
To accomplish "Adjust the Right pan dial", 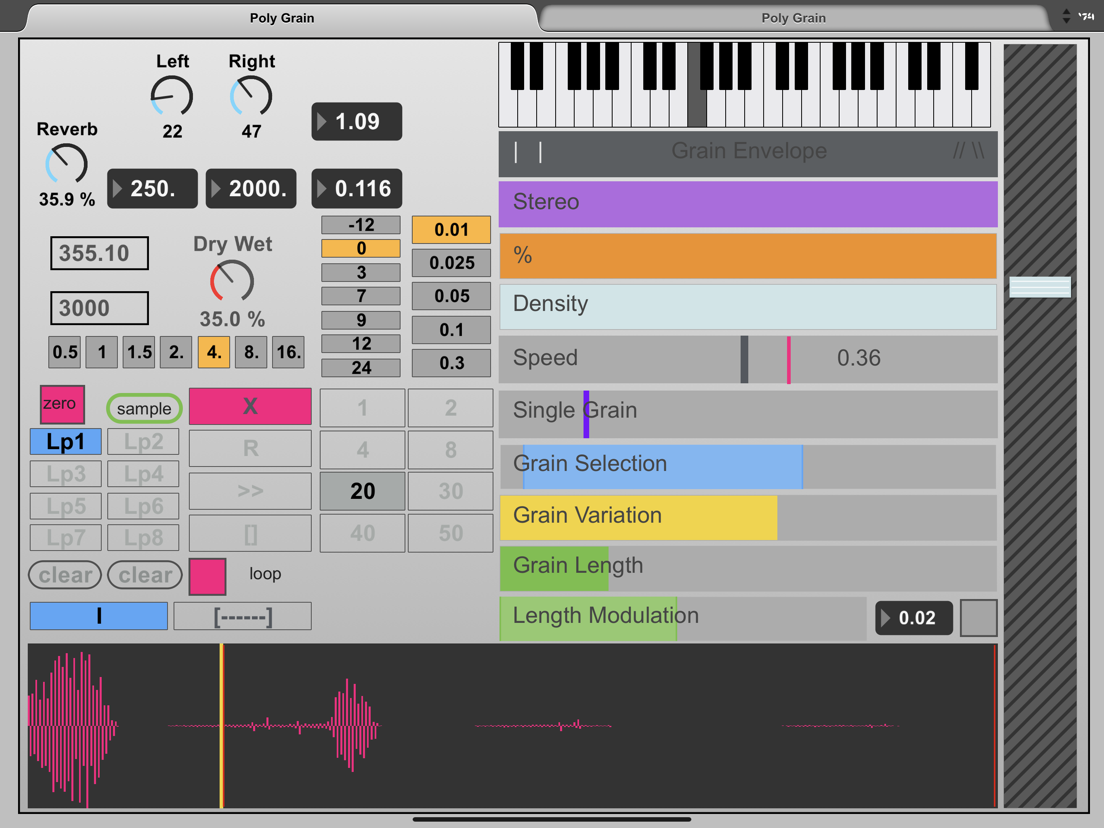I will point(251,96).
